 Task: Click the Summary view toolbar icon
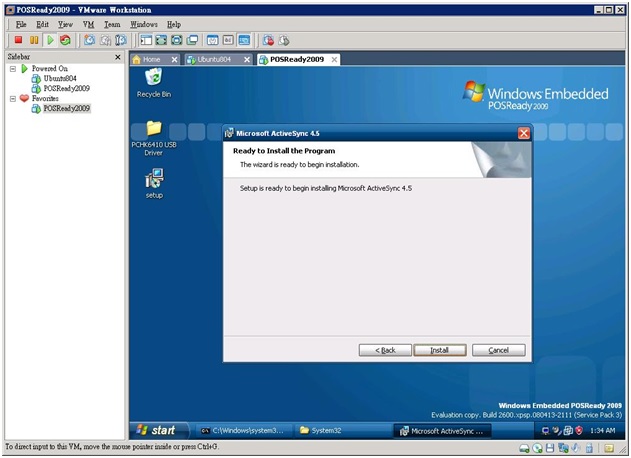coord(212,40)
